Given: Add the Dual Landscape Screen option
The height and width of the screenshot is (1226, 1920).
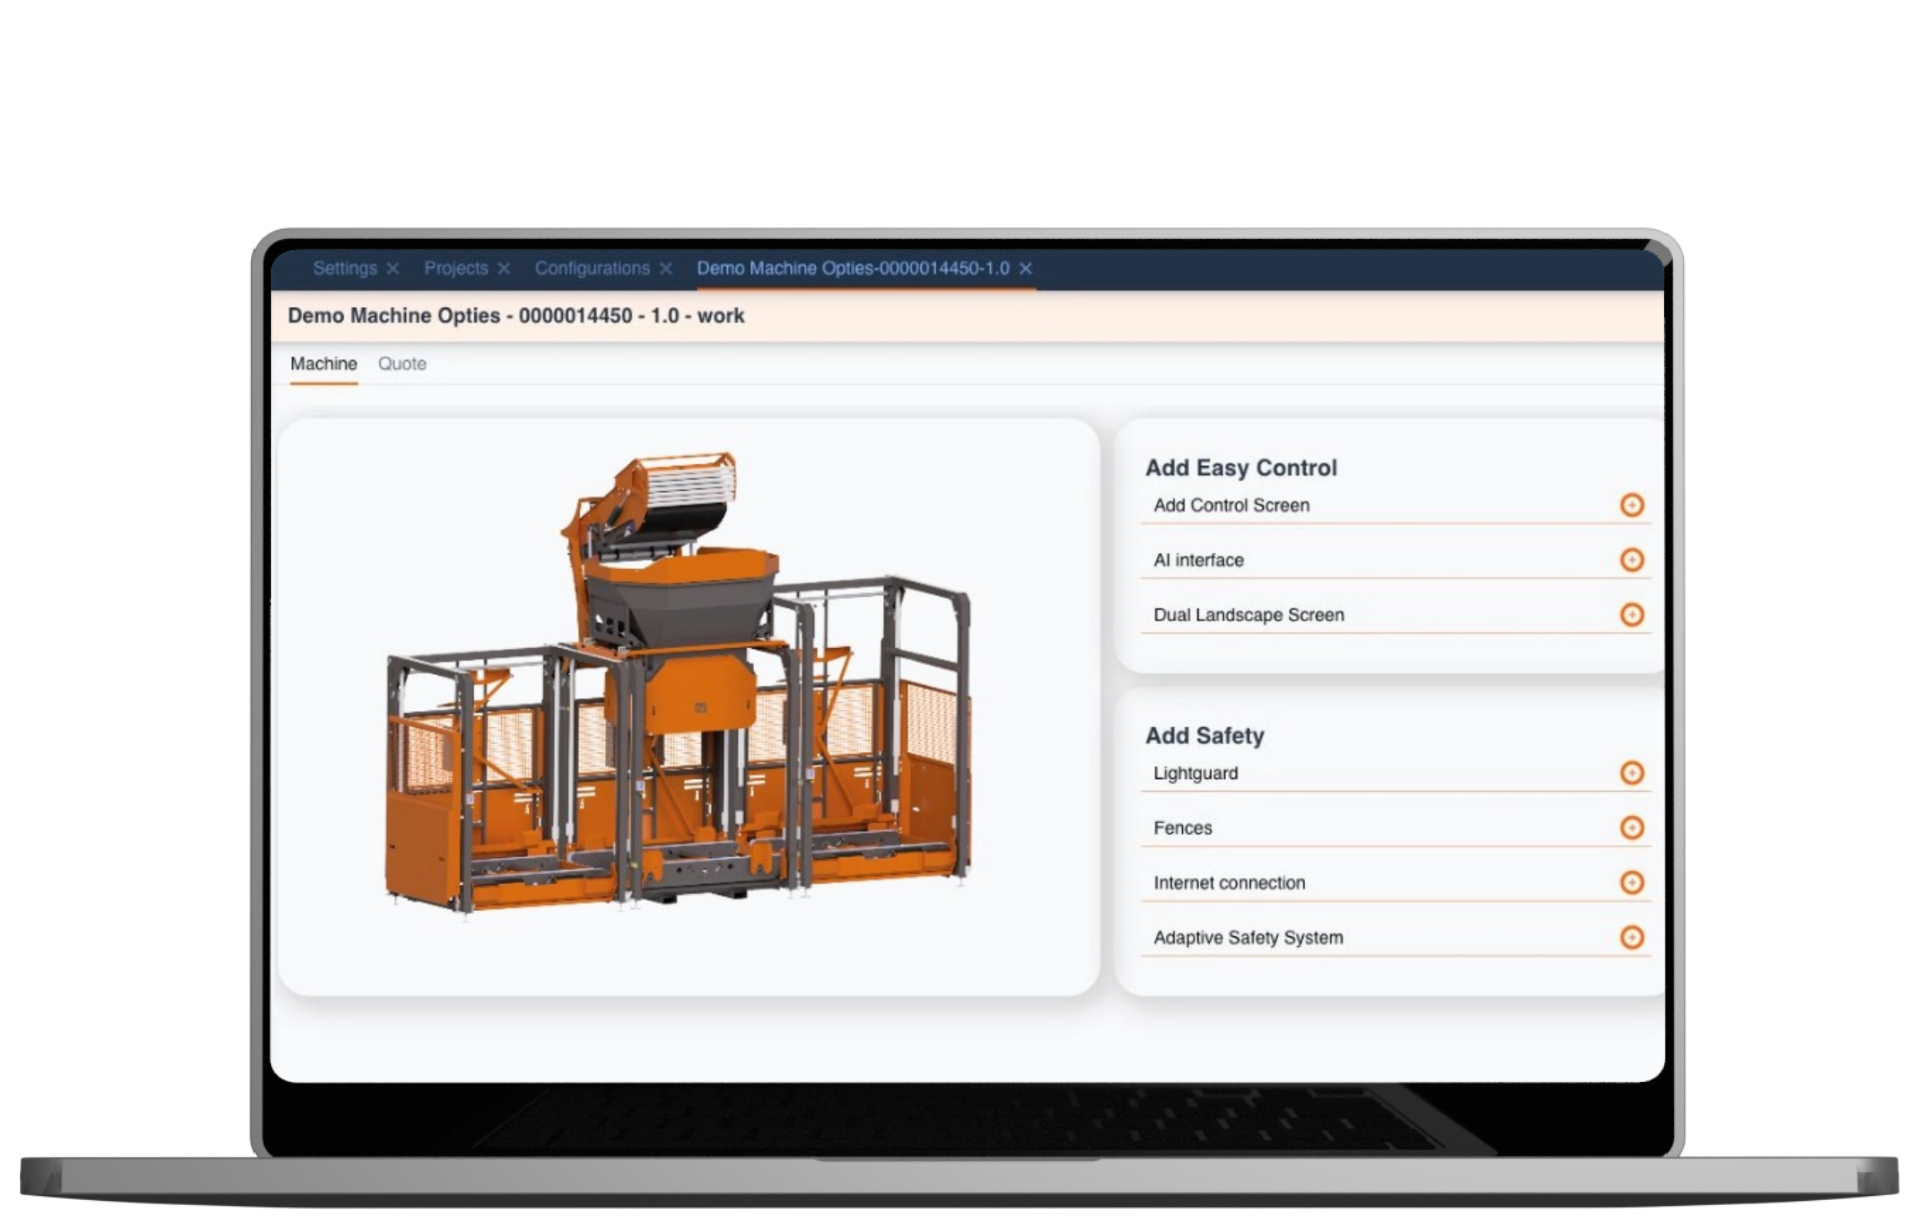Looking at the screenshot, I should (1631, 614).
